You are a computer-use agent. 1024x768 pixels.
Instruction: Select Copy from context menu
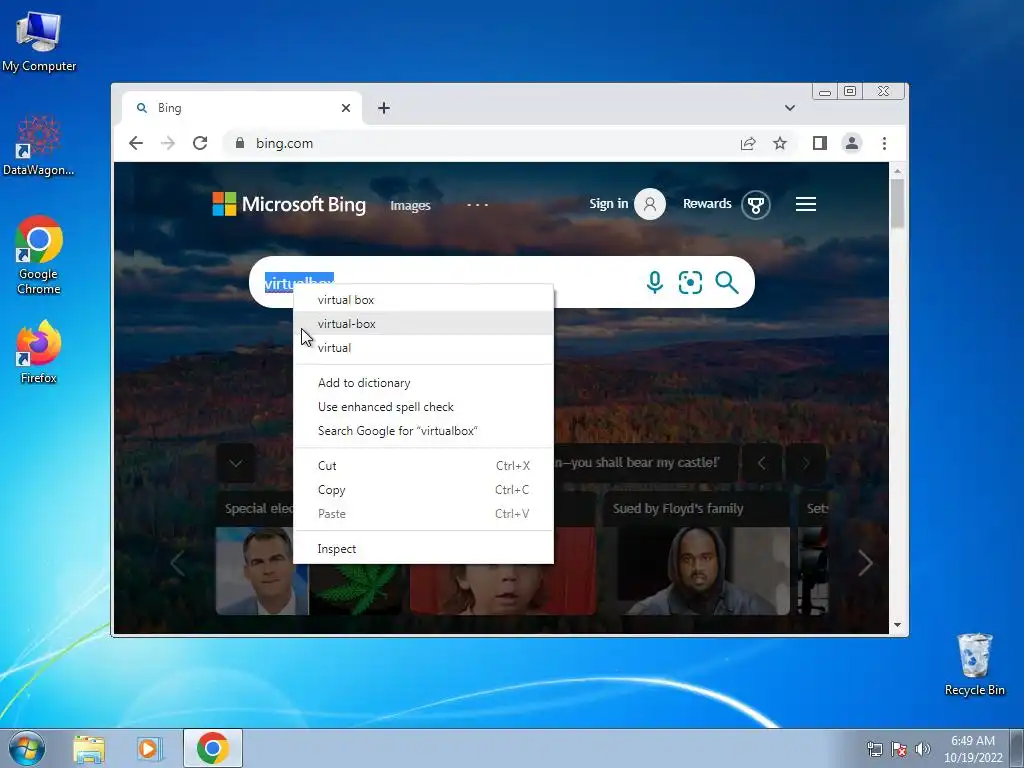pos(423,490)
